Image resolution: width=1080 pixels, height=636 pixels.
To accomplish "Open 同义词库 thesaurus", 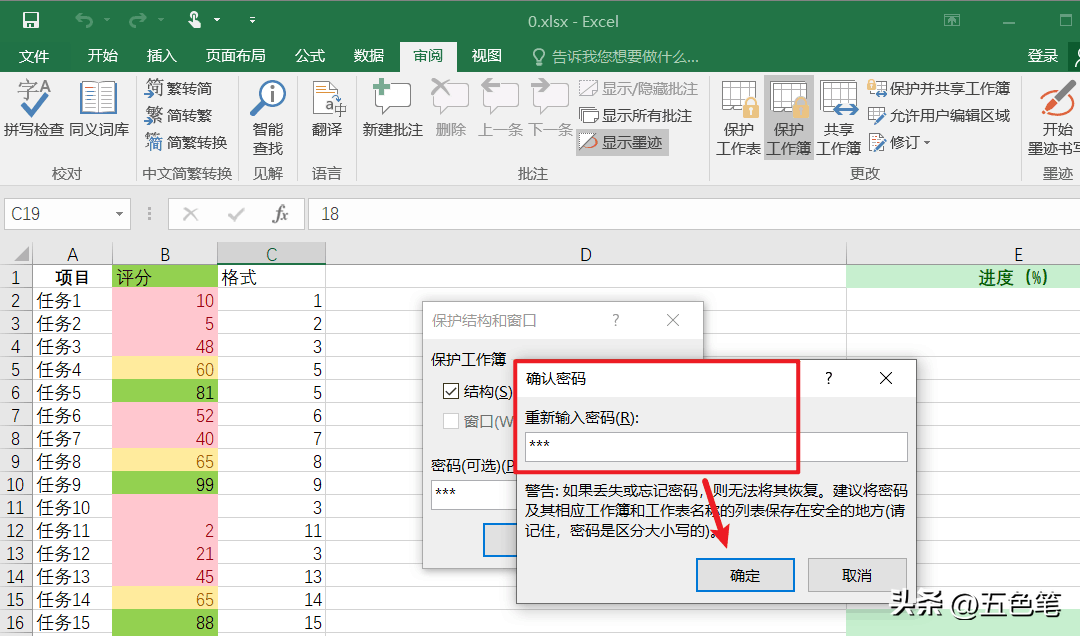I will 98,107.
